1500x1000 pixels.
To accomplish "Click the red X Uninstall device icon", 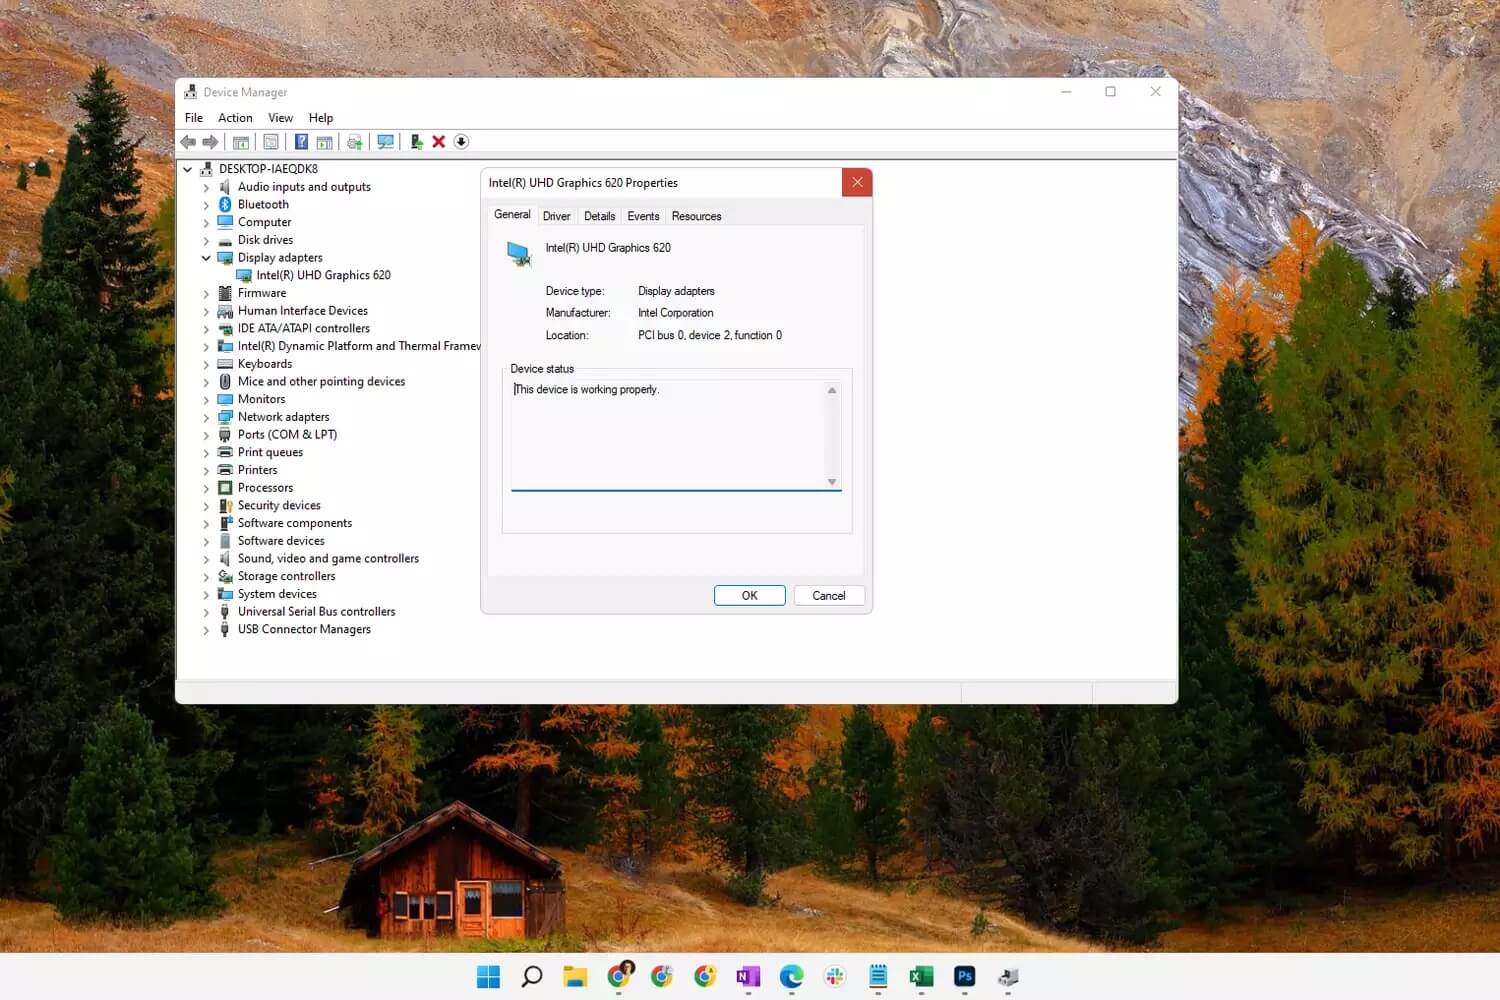I will coord(438,142).
